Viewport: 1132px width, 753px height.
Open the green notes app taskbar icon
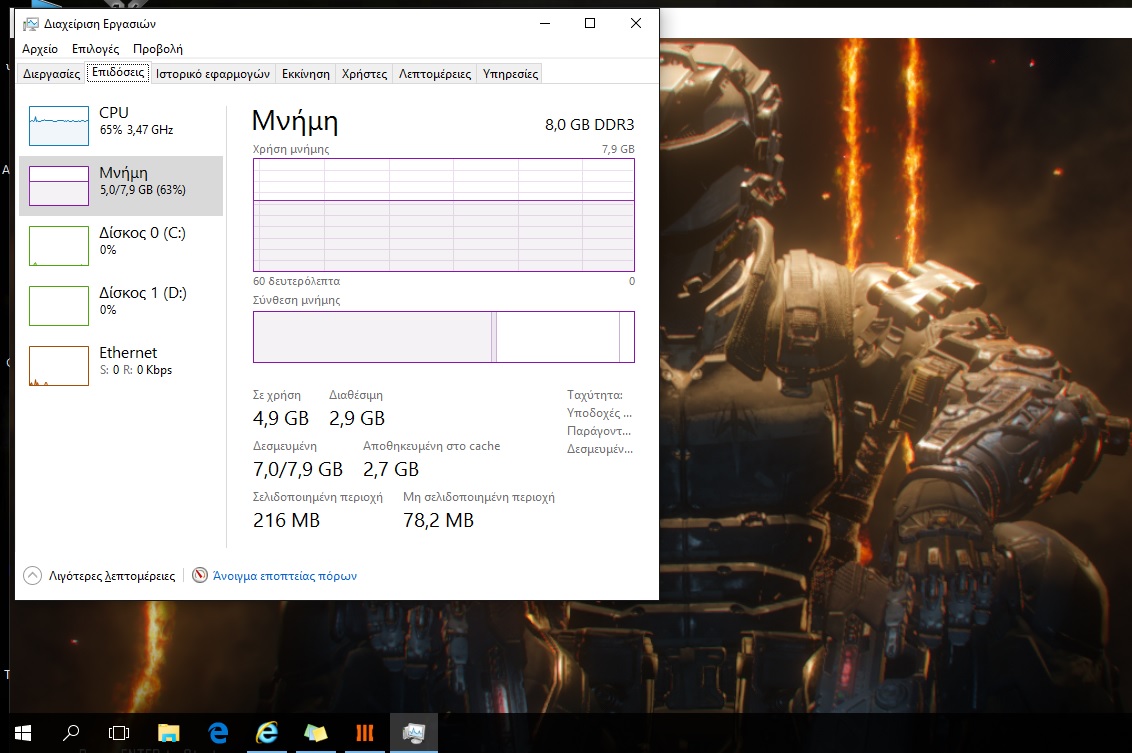point(315,734)
